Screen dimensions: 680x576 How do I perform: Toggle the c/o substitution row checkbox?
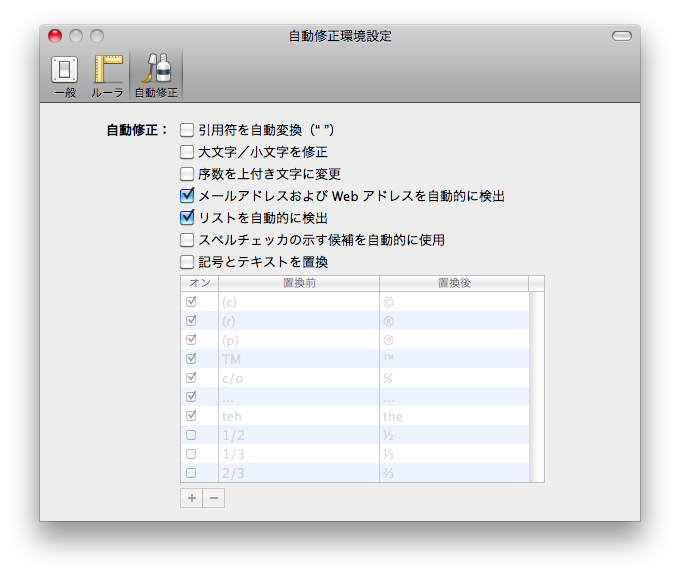[191, 378]
